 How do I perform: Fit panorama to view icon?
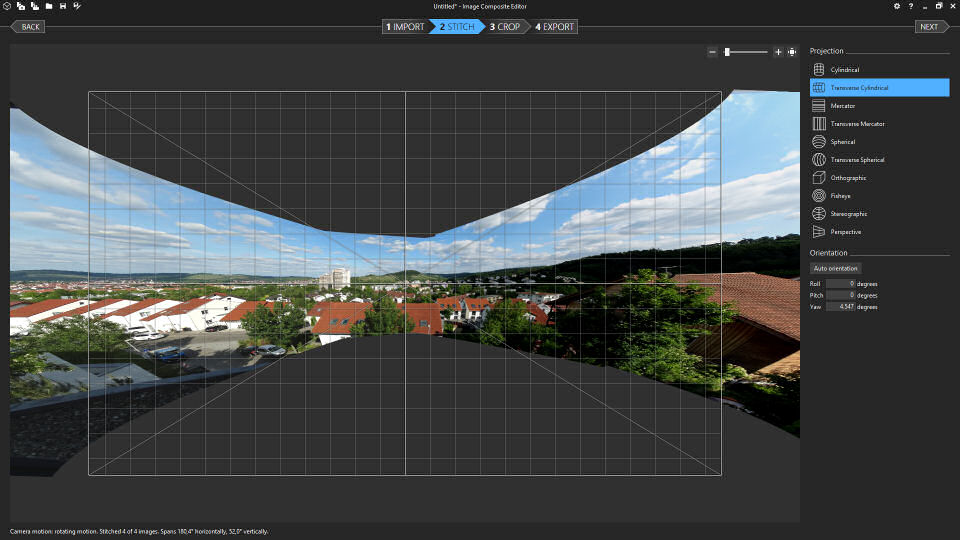(x=792, y=52)
